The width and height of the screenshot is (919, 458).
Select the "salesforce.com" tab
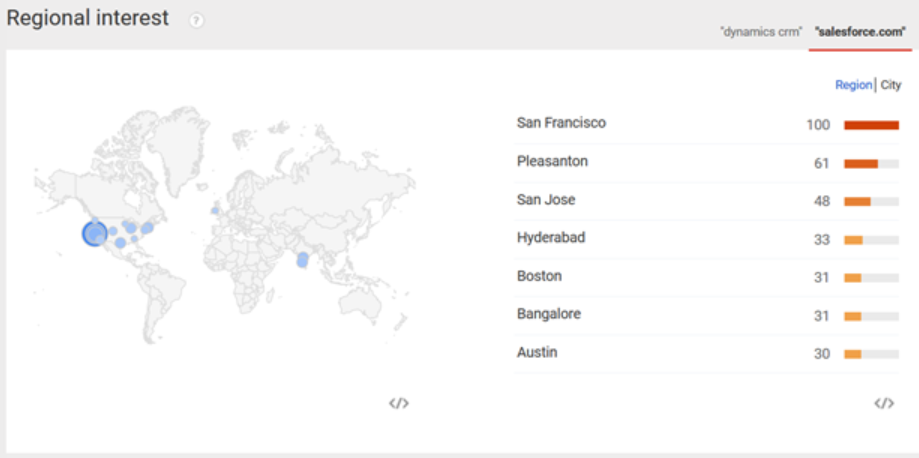click(859, 31)
